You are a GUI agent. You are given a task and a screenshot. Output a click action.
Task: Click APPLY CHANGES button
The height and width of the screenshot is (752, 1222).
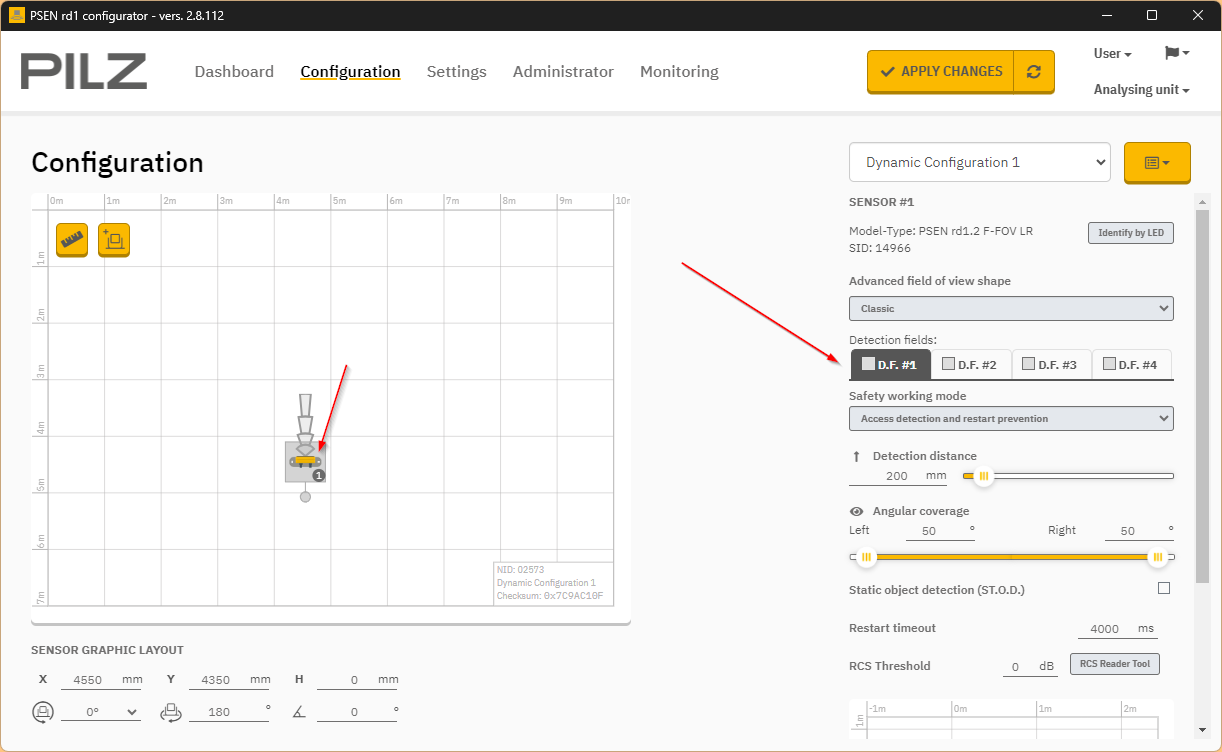(x=941, y=72)
